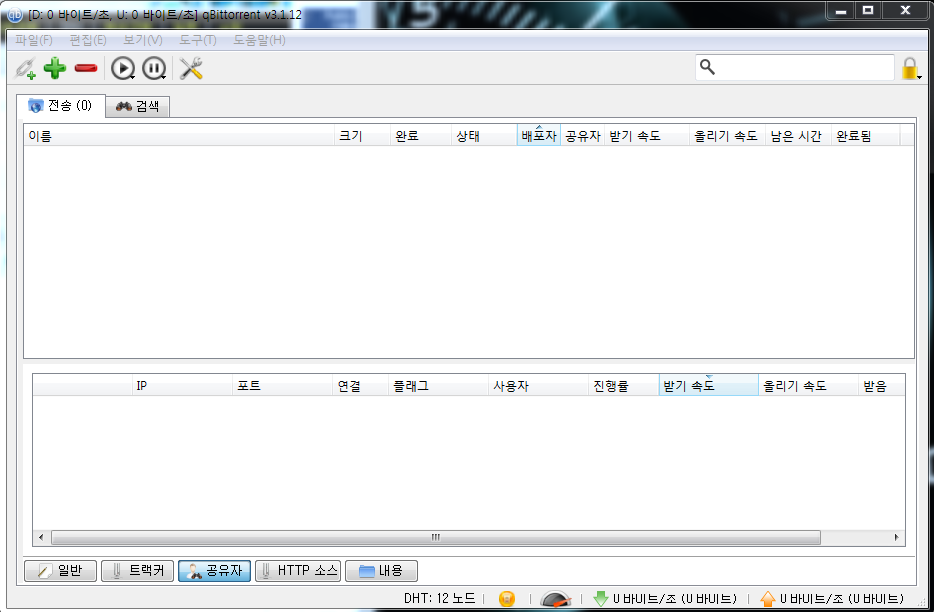Image resolution: width=934 pixels, height=612 pixels.
Task: Click the resume play button in toolbar
Action: pyautogui.click(x=123, y=69)
